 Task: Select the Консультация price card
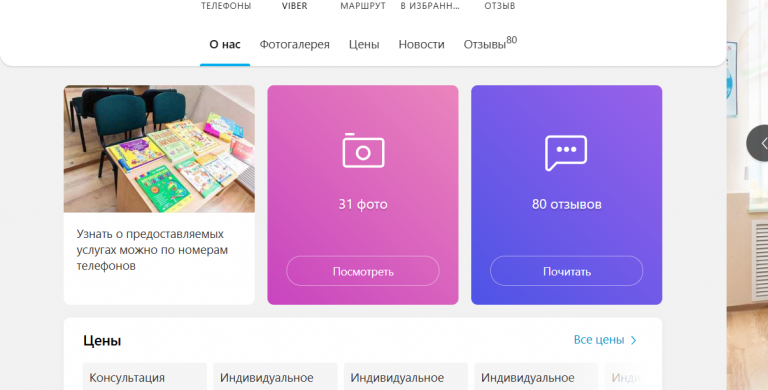145,376
